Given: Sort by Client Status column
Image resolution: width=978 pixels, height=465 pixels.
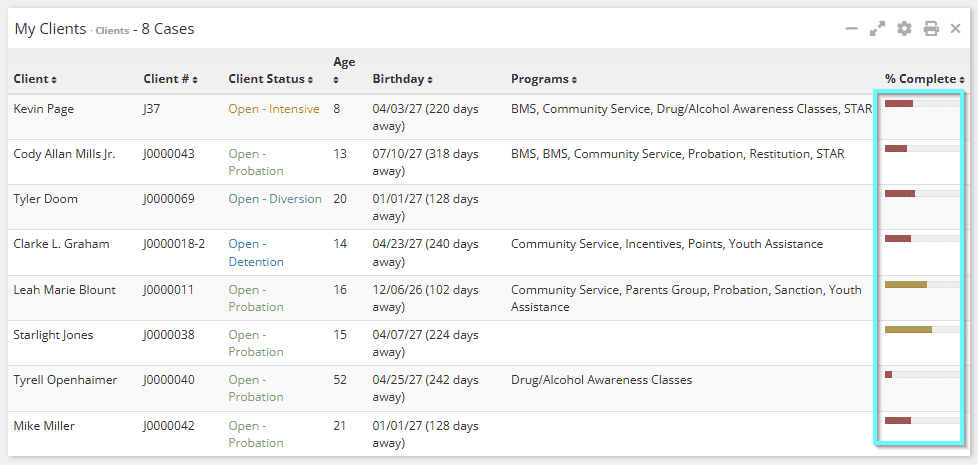Looking at the screenshot, I should (x=271, y=79).
